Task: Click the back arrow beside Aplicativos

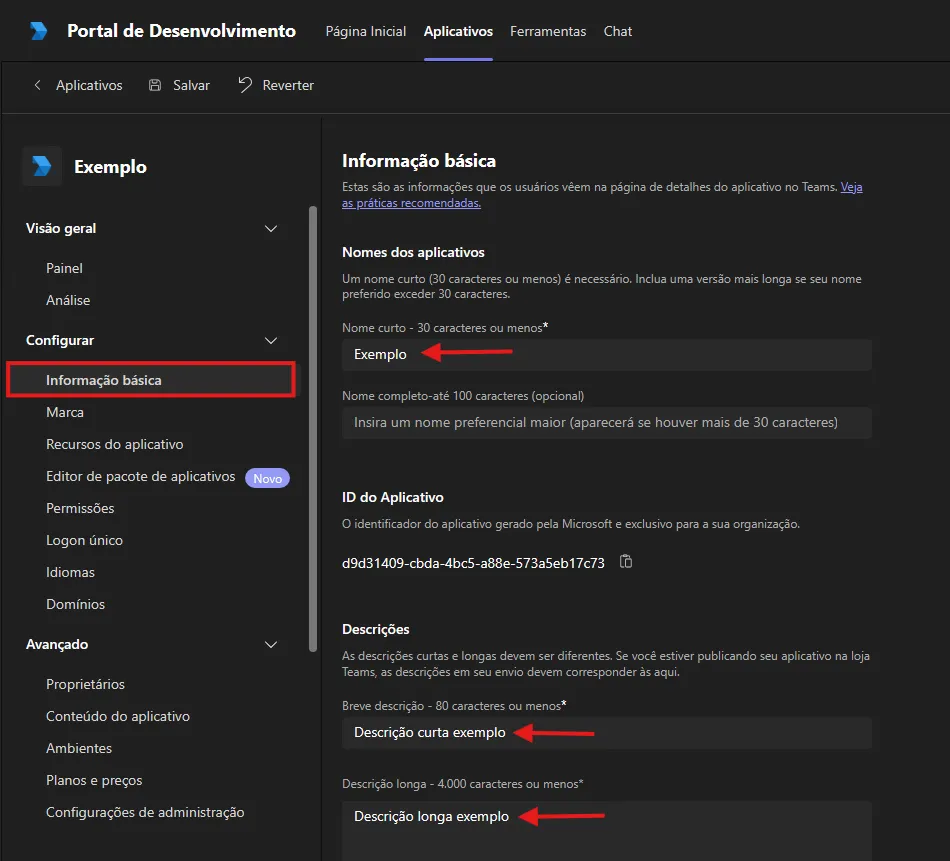Action: pos(38,85)
